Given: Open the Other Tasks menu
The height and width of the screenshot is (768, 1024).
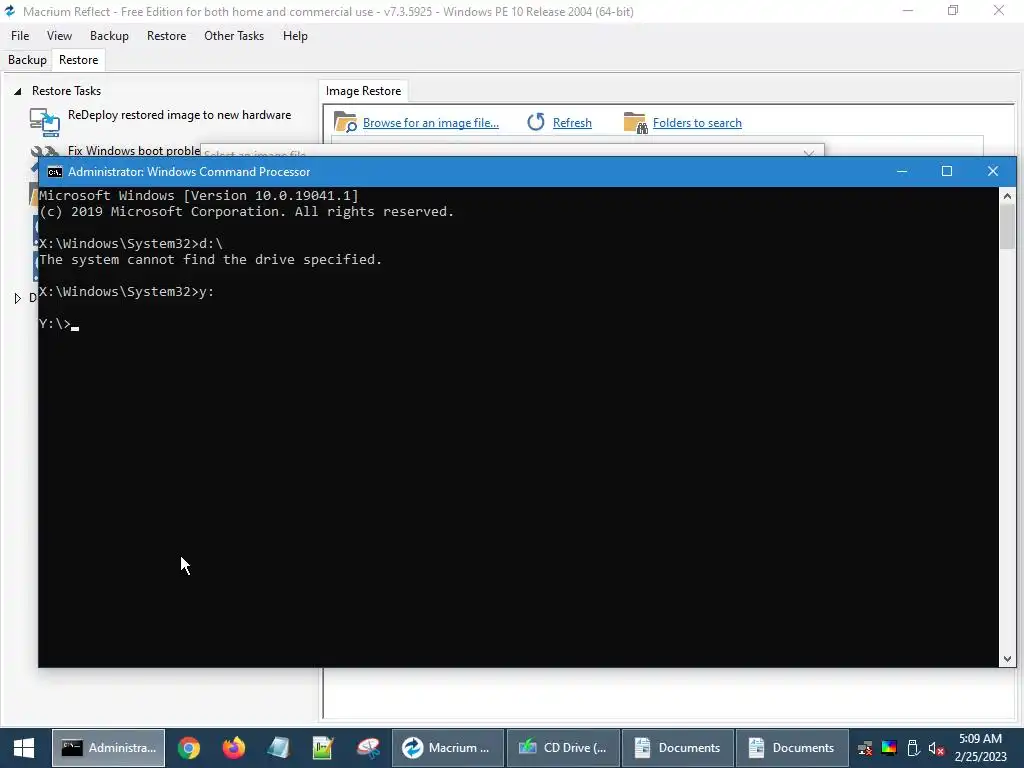Looking at the screenshot, I should click(234, 36).
